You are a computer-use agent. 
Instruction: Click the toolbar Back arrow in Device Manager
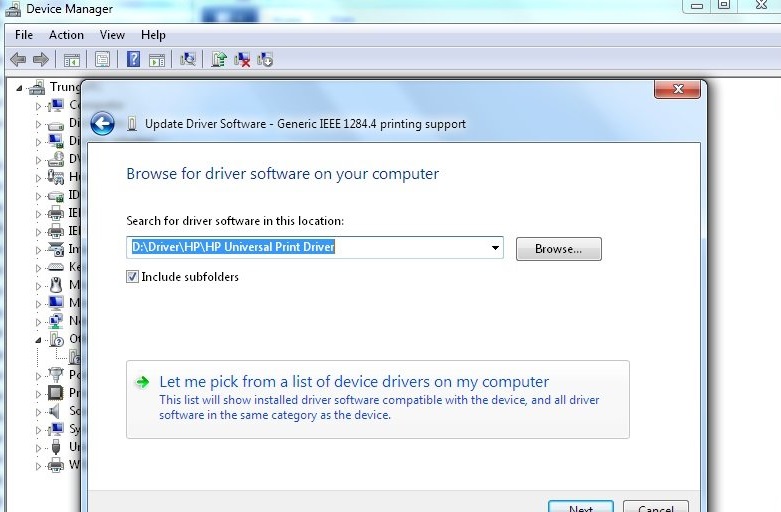pyautogui.click(x=17, y=60)
